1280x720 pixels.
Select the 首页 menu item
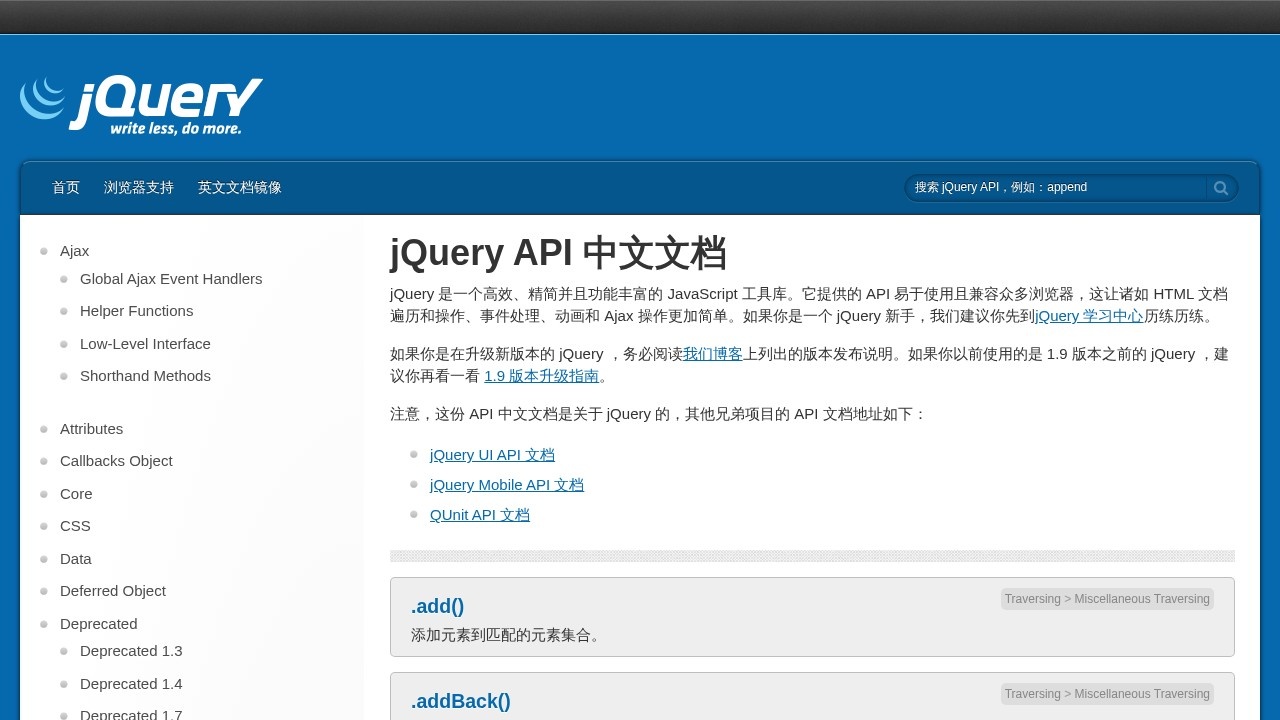65,187
